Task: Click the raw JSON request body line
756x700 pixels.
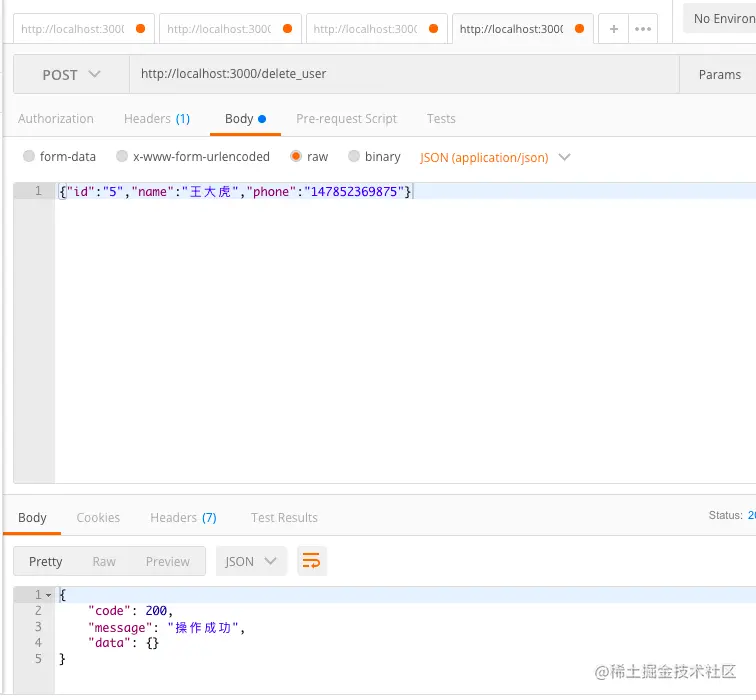Action: [235, 192]
